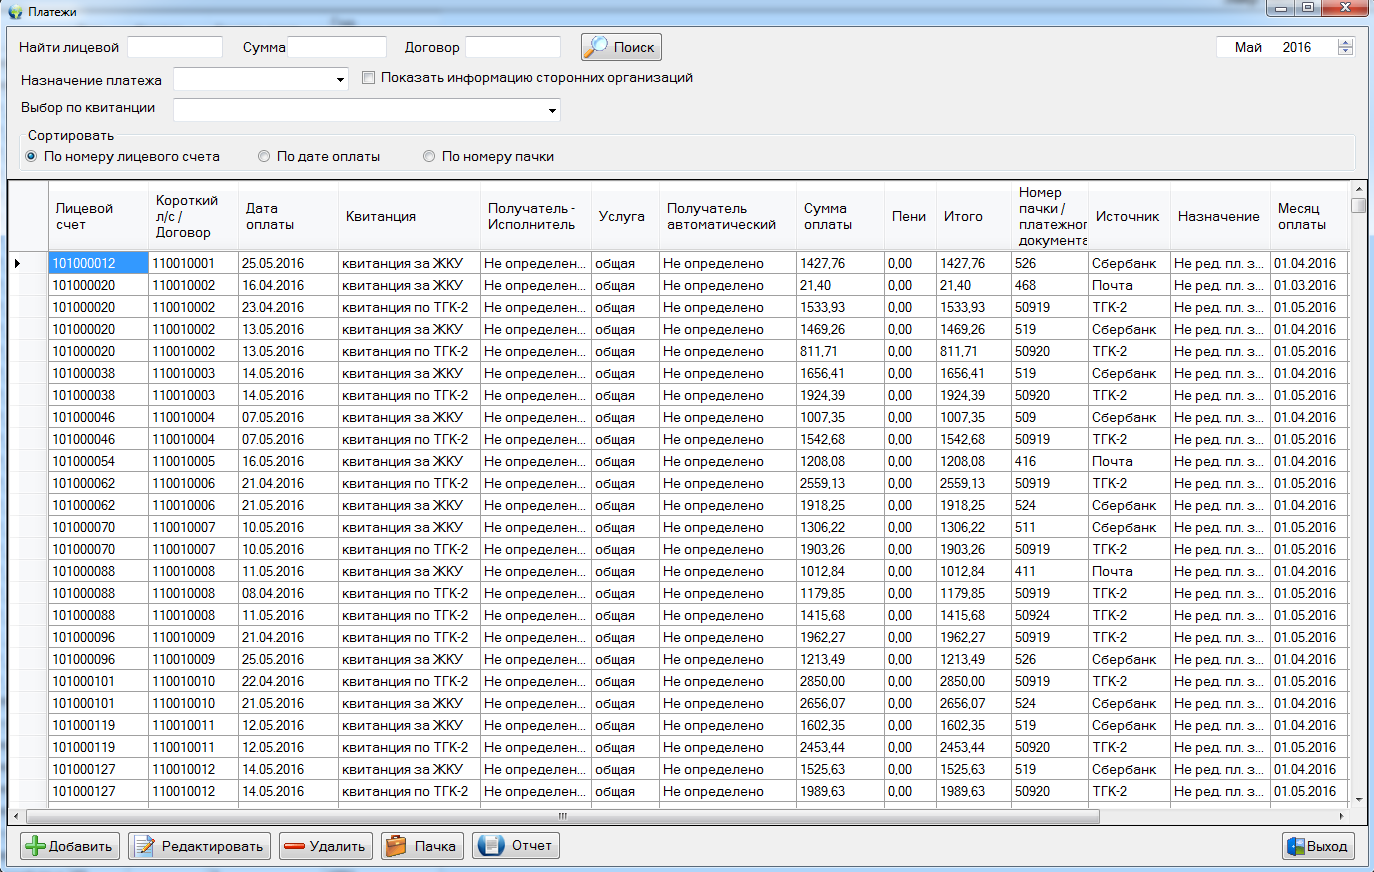
Task: Click into the Найти лицевой input field
Action: pos(175,47)
